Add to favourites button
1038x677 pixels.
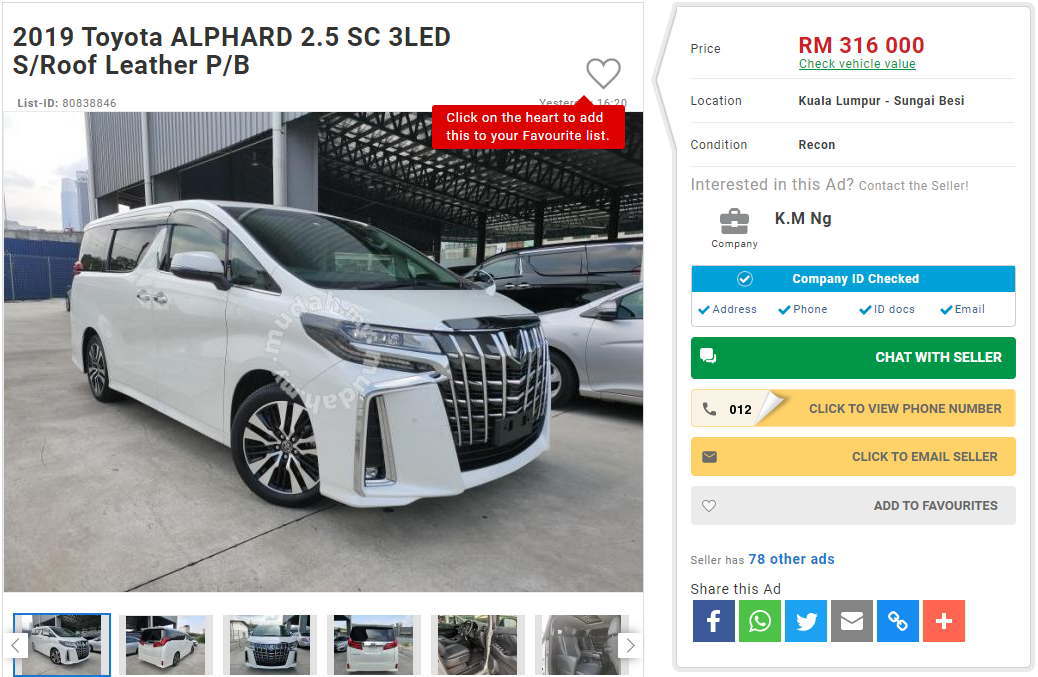point(853,506)
